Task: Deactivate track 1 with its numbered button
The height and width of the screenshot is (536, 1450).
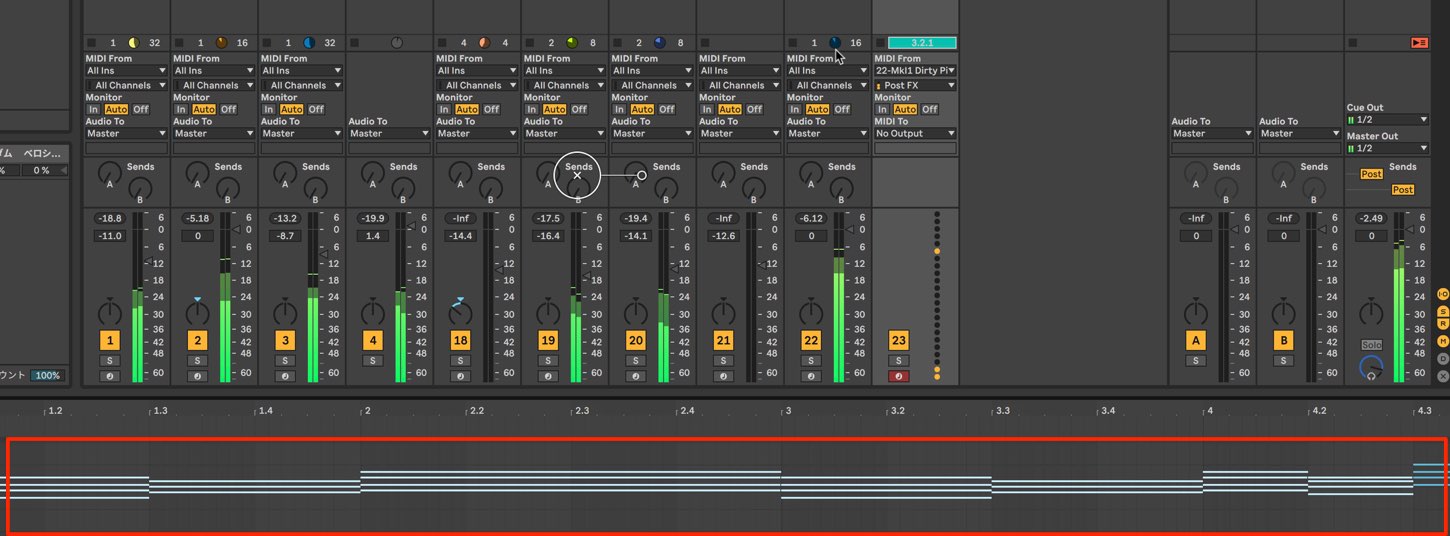Action: (110, 340)
